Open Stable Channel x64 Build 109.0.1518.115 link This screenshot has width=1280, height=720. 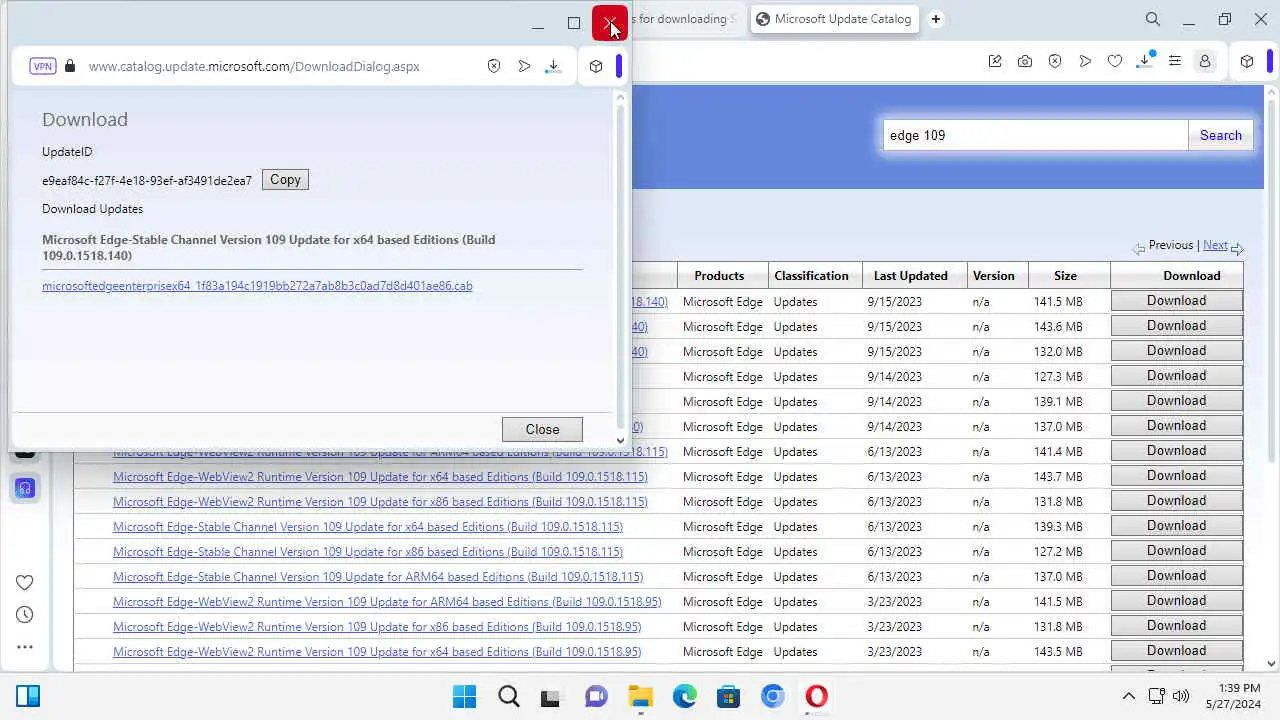[x=368, y=527]
